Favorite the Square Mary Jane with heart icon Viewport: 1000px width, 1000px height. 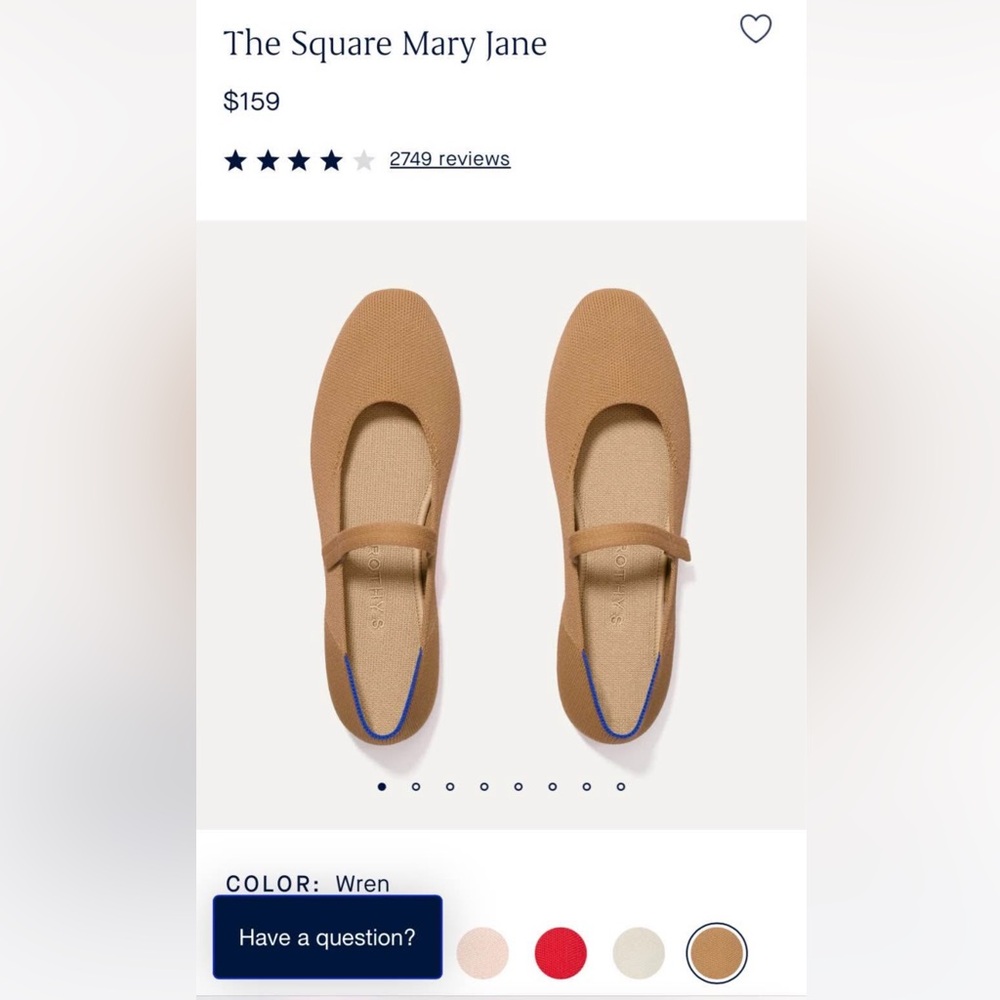click(756, 29)
